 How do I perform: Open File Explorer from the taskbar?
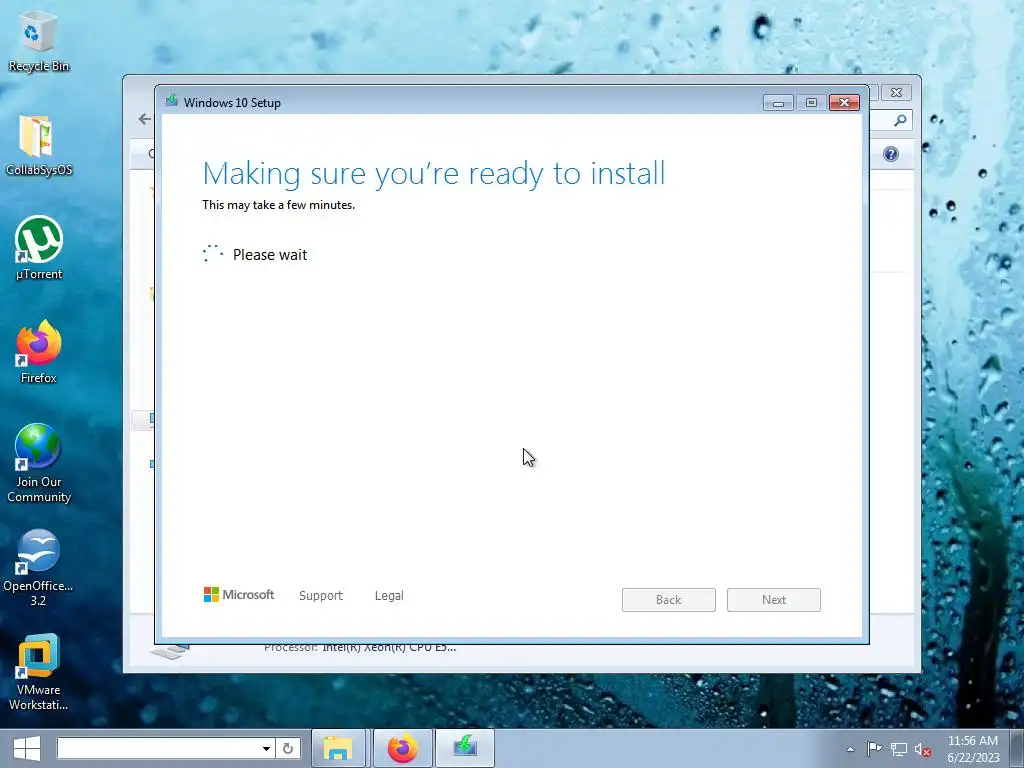[338, 748]
